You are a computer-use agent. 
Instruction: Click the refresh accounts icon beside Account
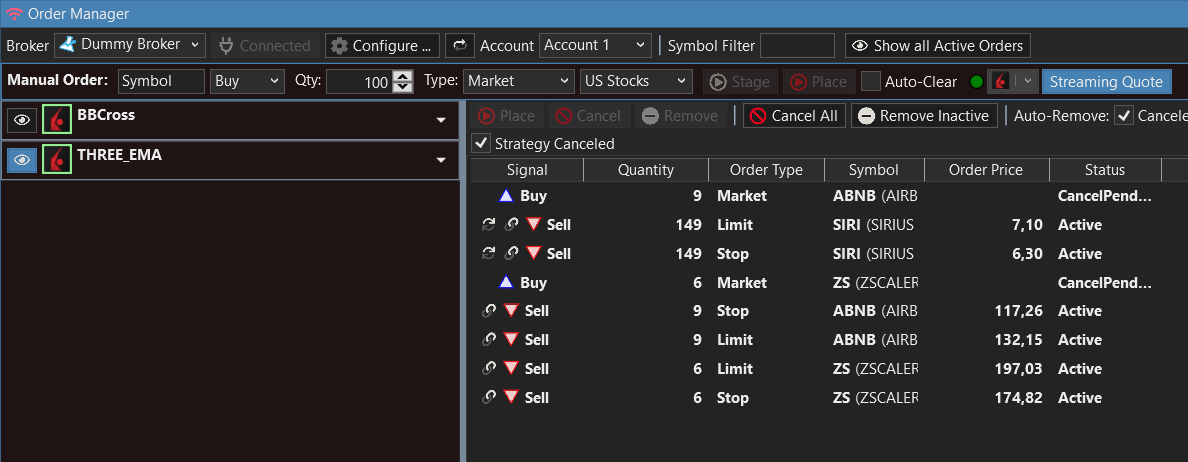point(459,45)
